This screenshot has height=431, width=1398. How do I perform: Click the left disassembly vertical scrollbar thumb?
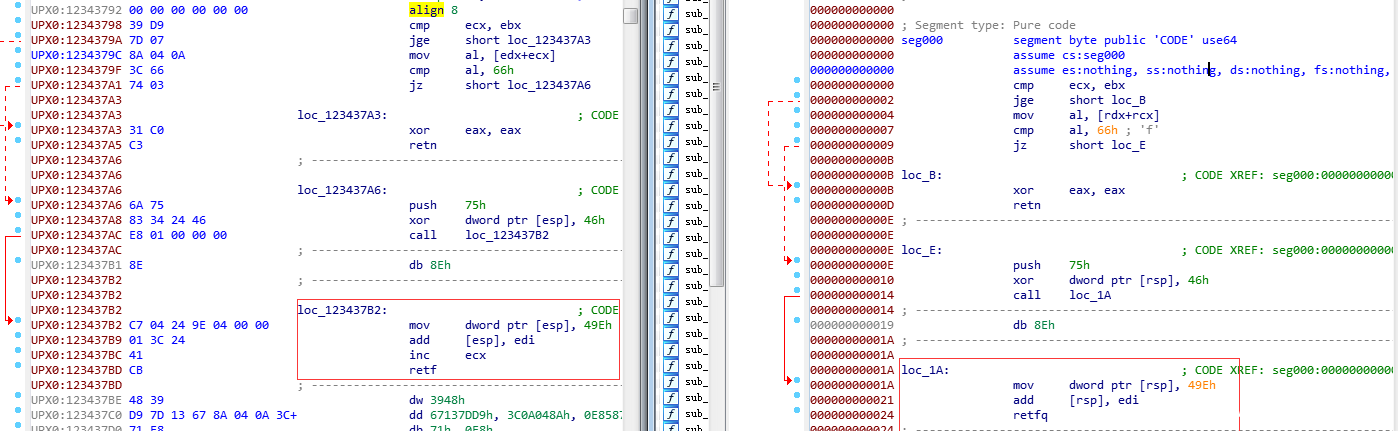point(630,16)
